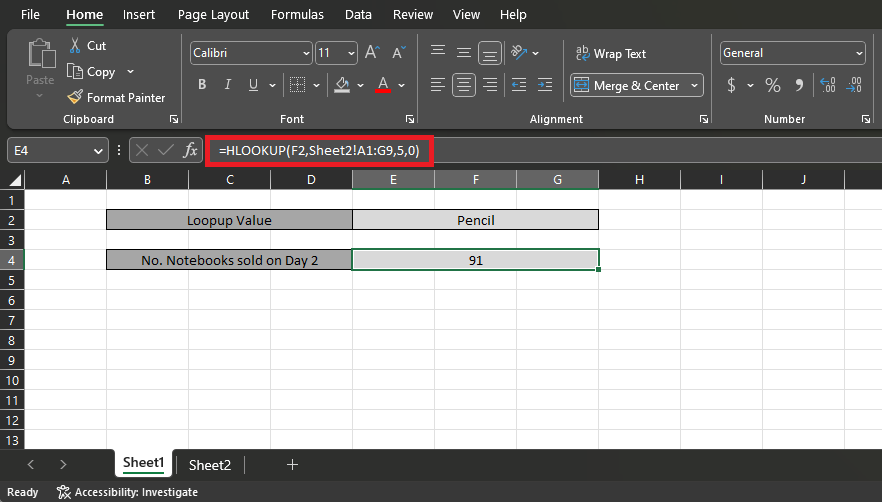Increase decimal places
Image resolution: width=882 pixels, height=502 pixels.
point(827,85)
